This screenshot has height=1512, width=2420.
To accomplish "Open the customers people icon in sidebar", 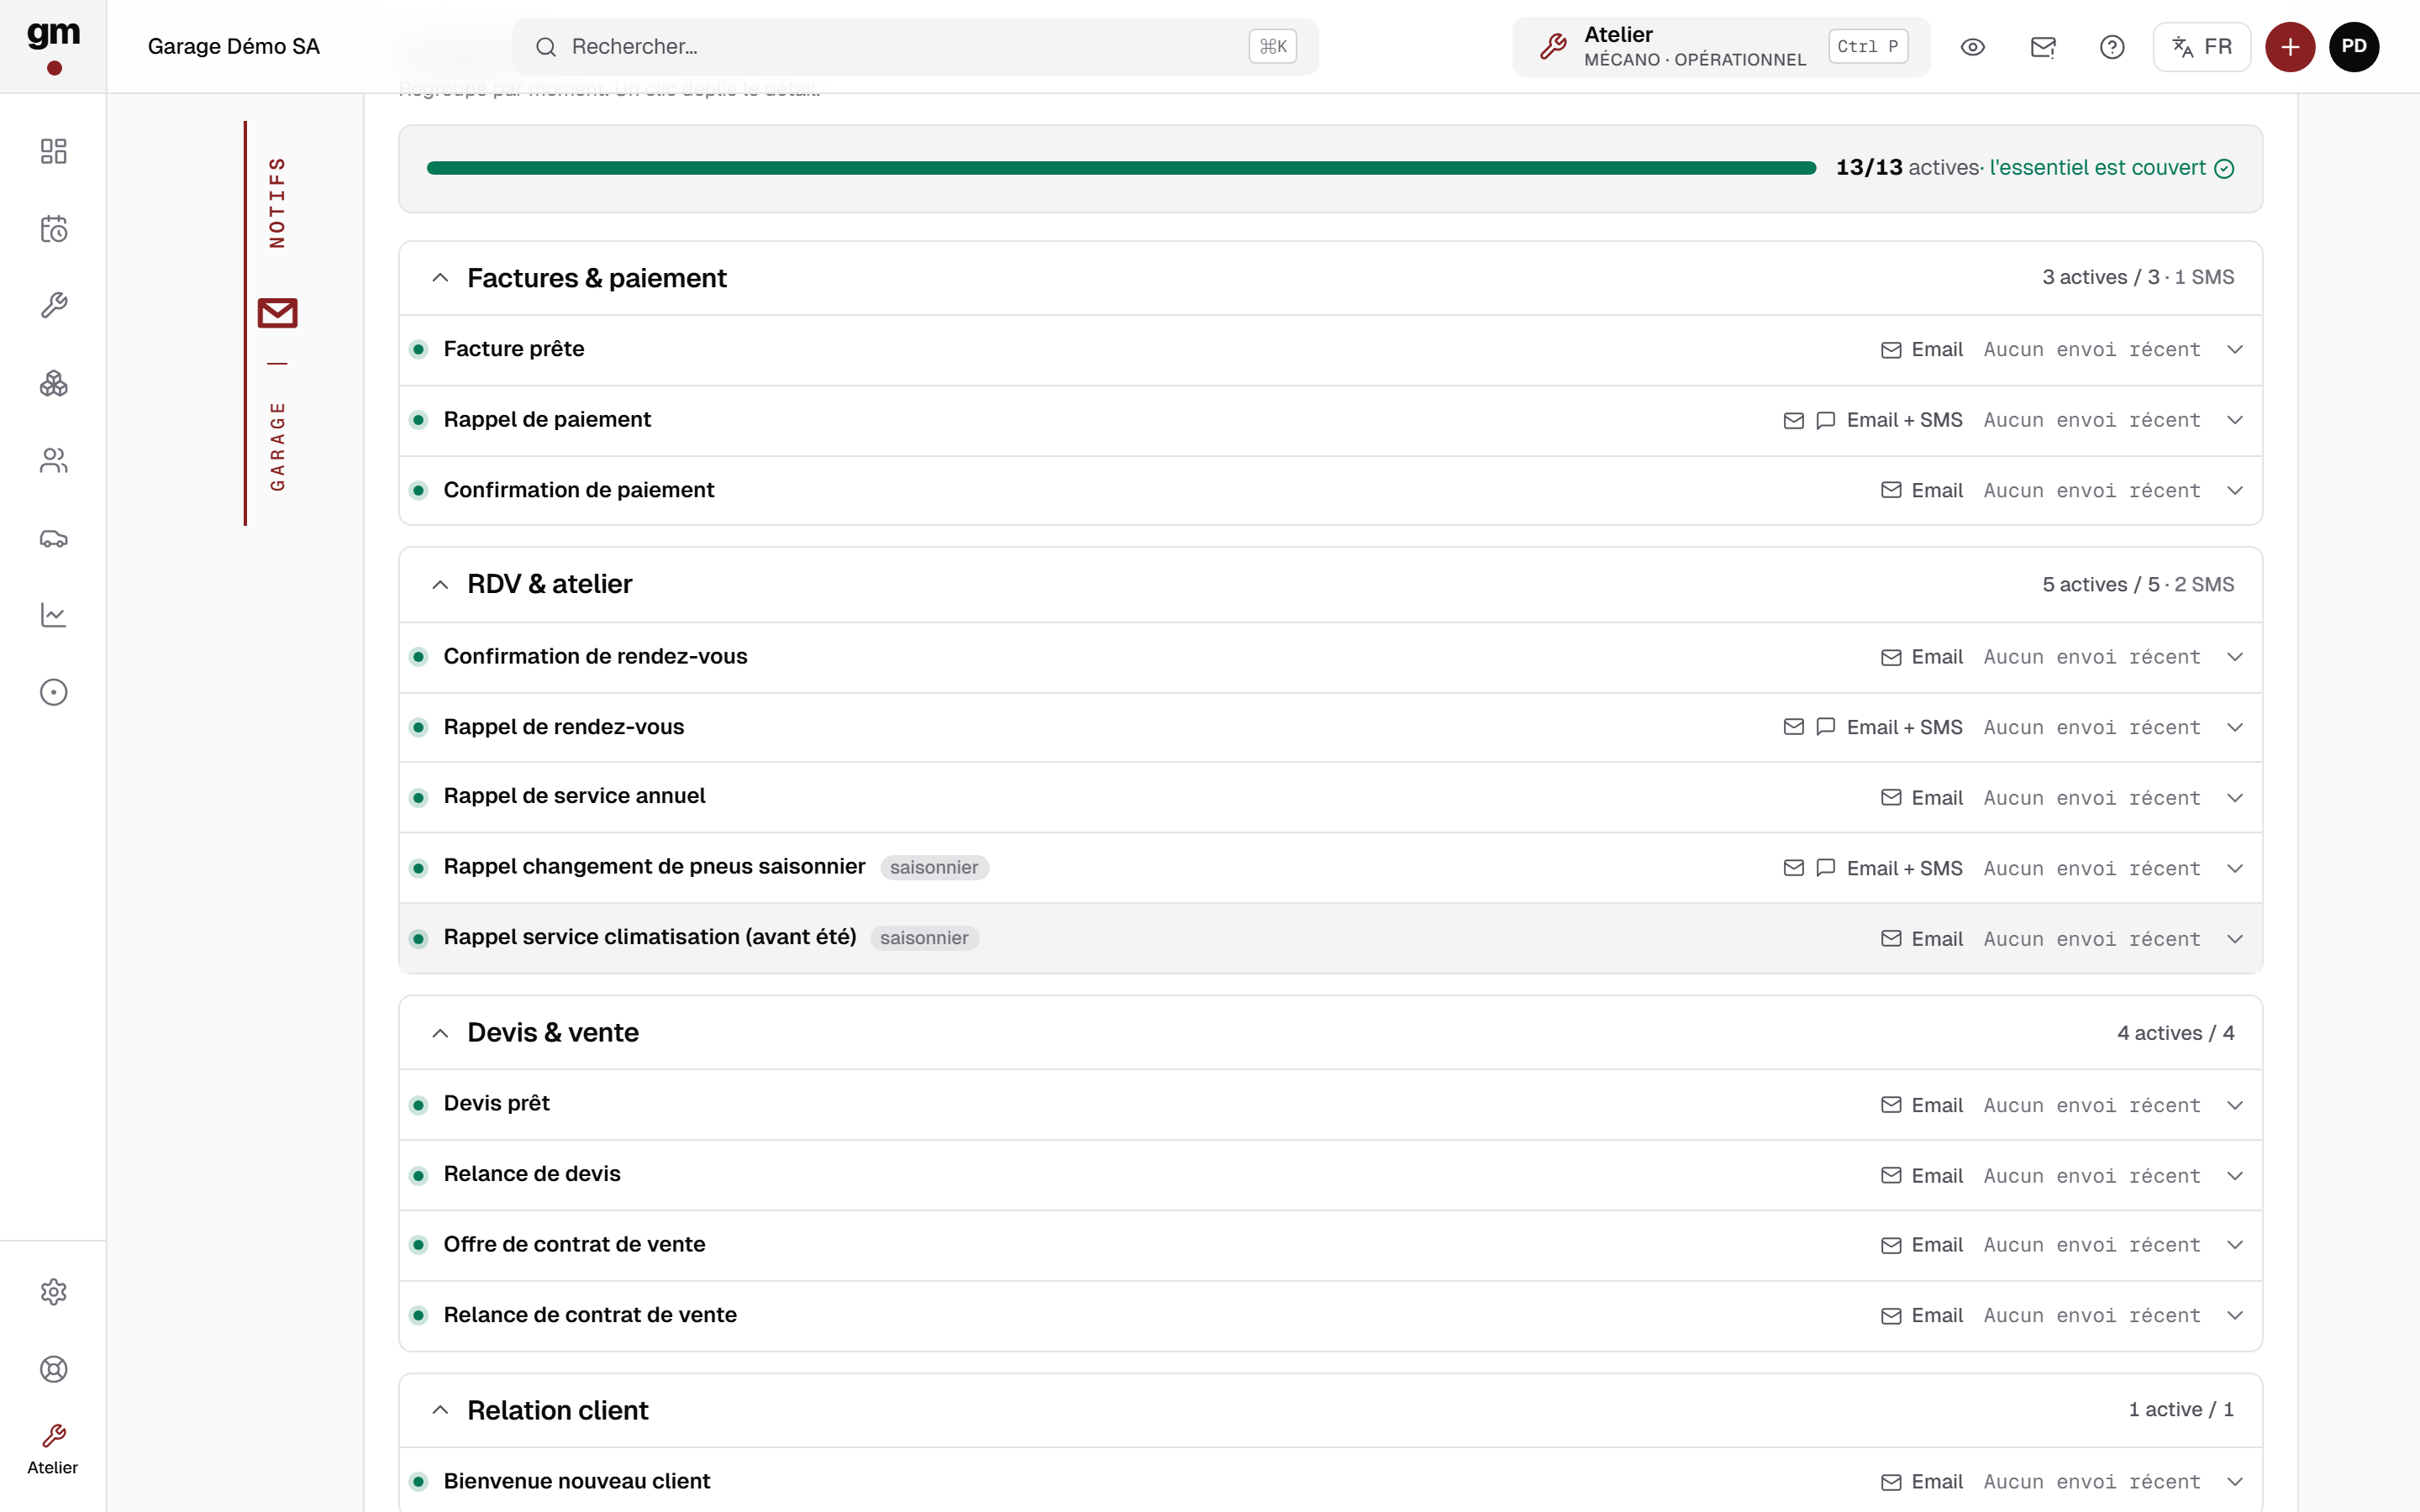I will pyautogui.click(x=53, y=460).
